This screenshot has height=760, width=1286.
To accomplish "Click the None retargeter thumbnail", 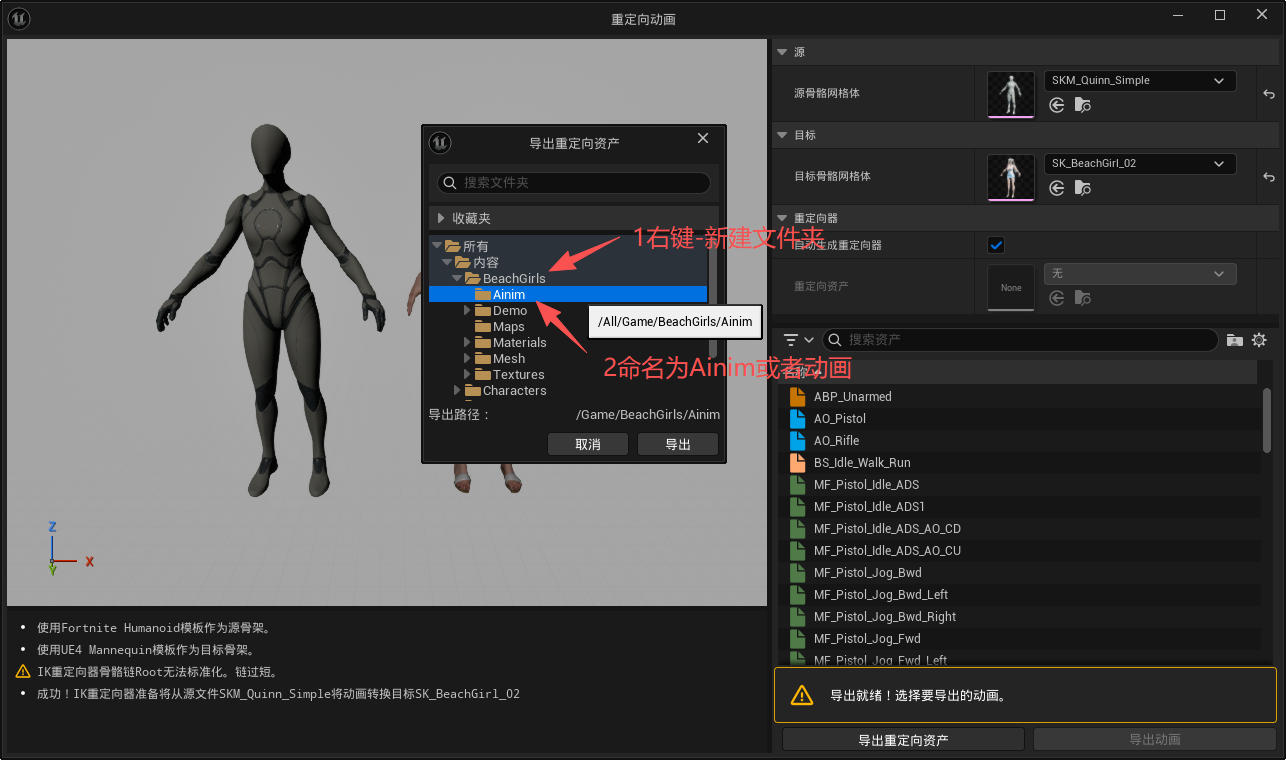I will pyautogui.click(x=1011, y=288).
